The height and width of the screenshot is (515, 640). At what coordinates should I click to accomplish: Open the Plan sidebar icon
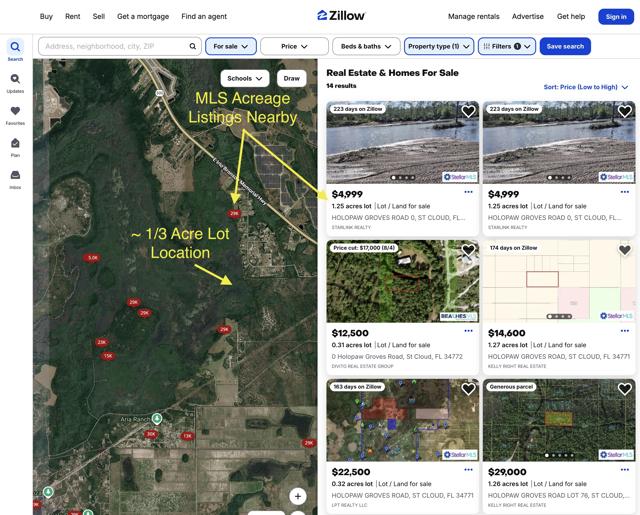pyautogui.click(x=15, y=147)
